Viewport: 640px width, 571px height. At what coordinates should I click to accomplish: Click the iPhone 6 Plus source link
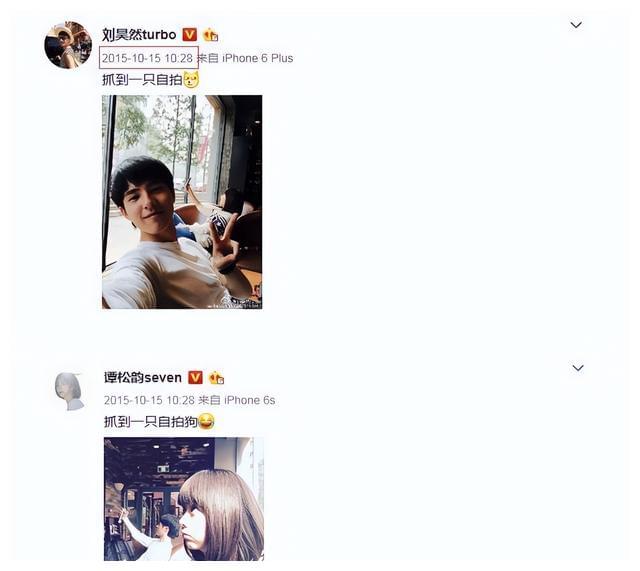pos(257,58)
